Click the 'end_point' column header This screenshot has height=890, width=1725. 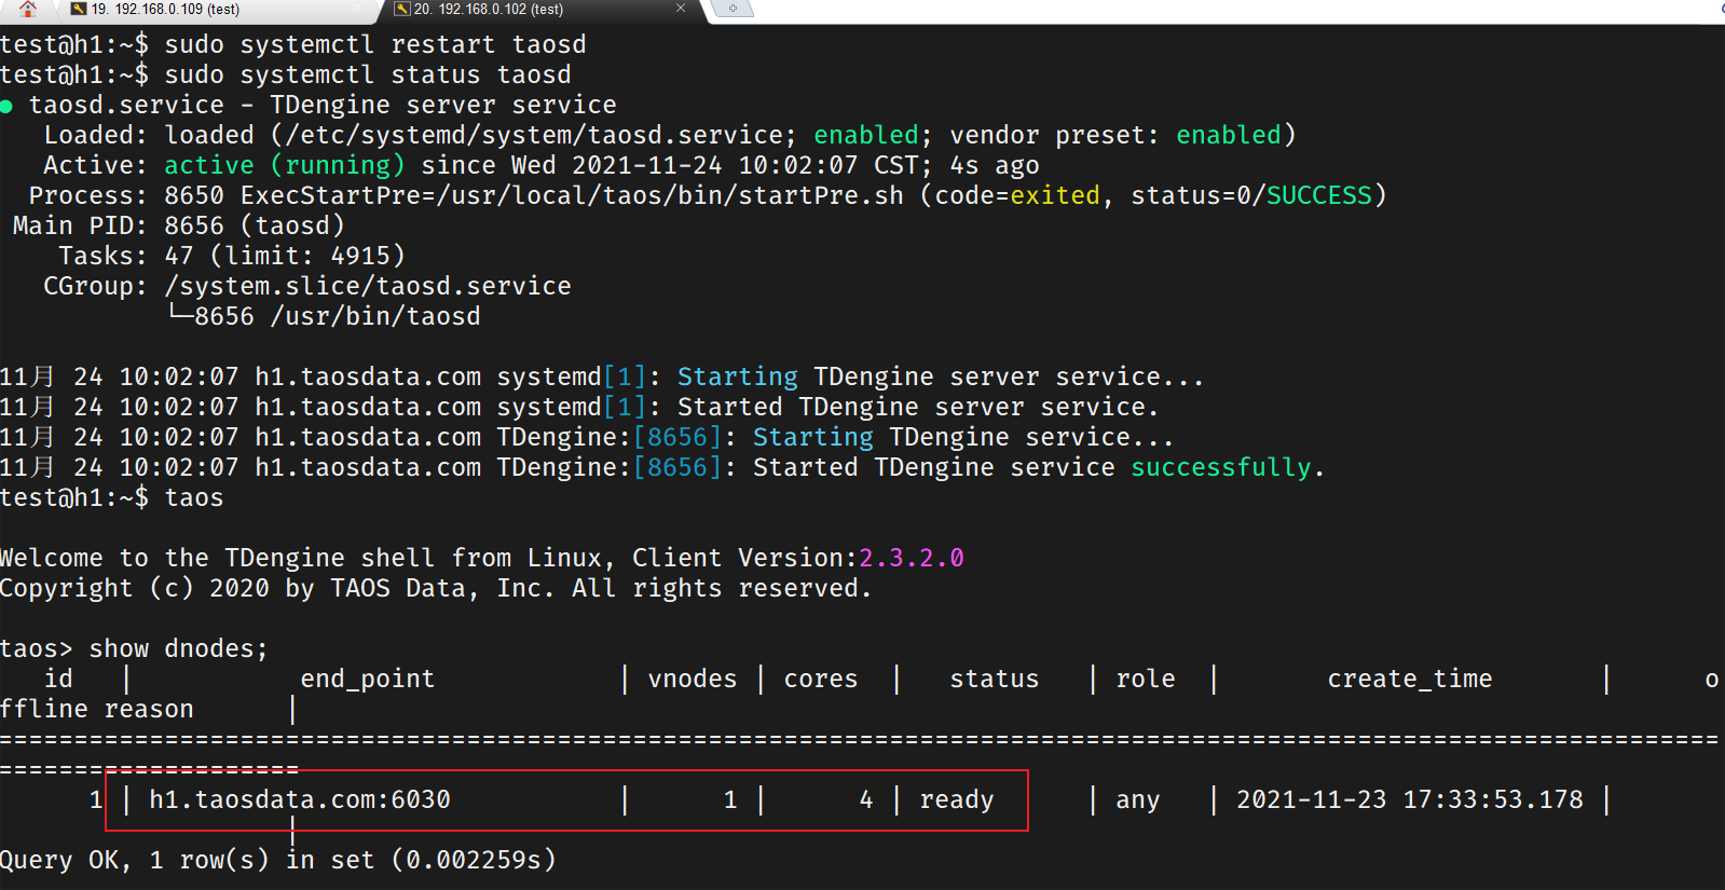pyautogui.click(x=368, y=679)
